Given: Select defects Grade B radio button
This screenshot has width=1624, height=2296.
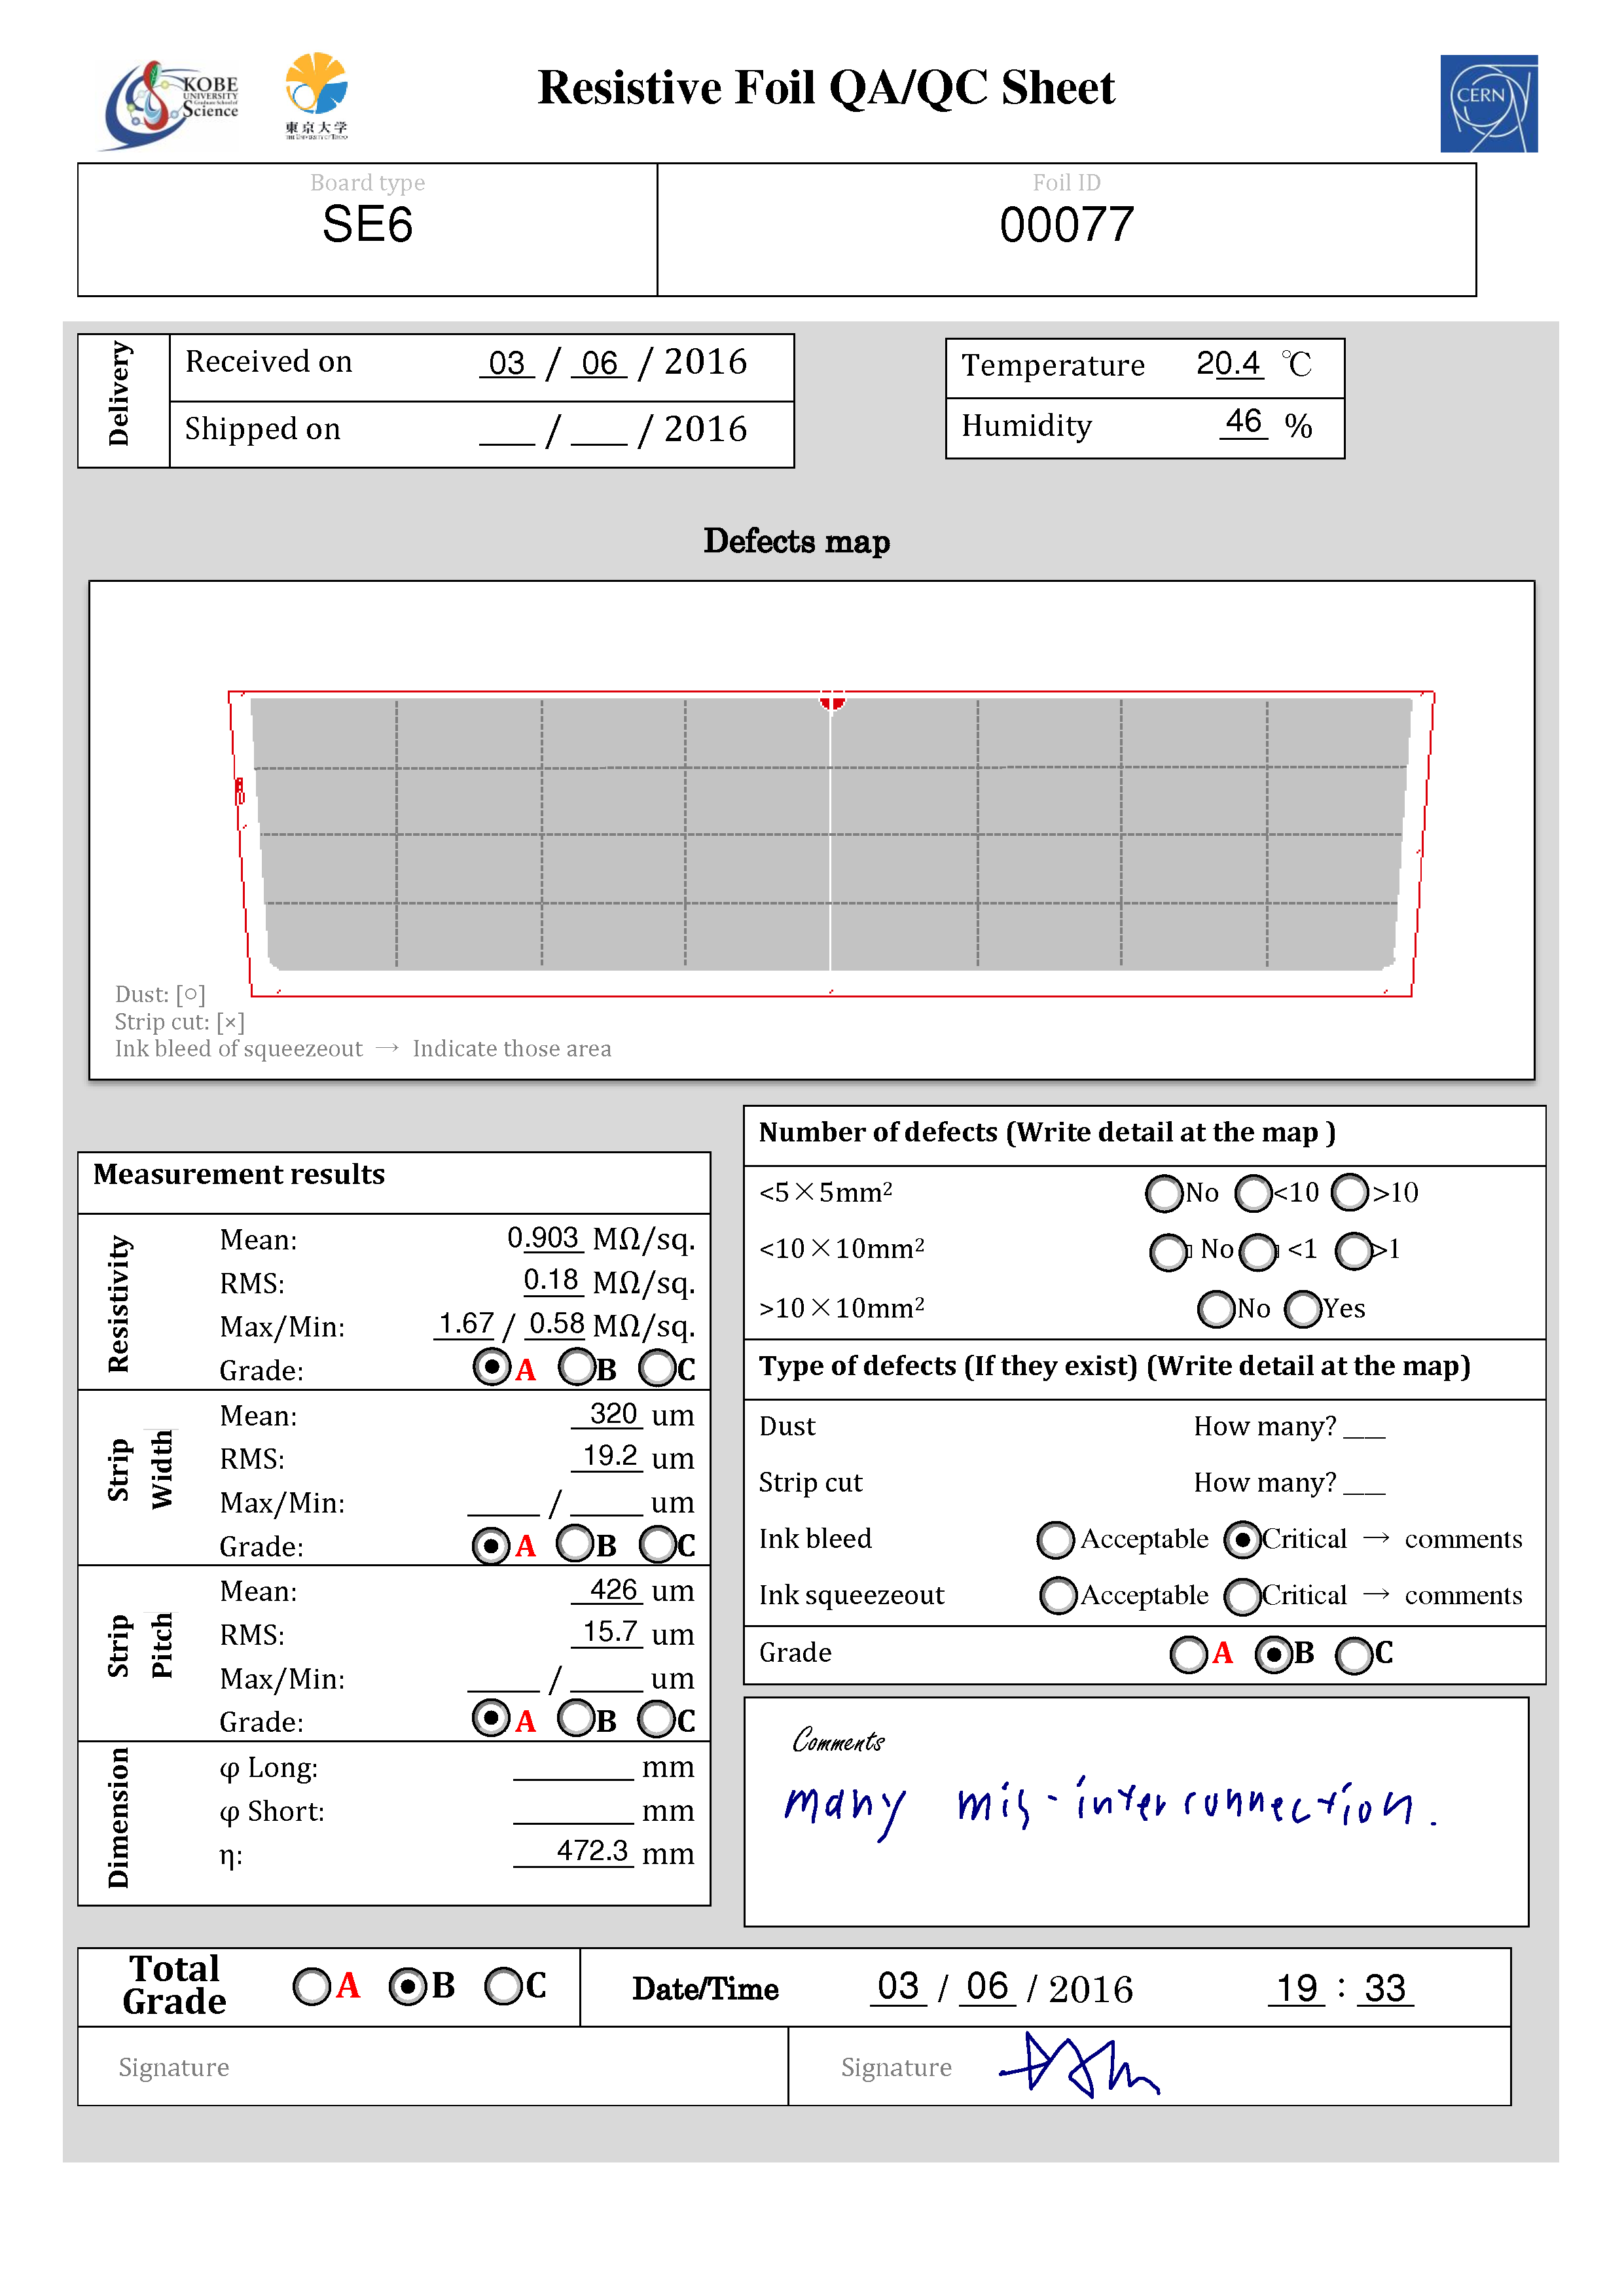Looking at the screenshot, I should (1274, 1655).
